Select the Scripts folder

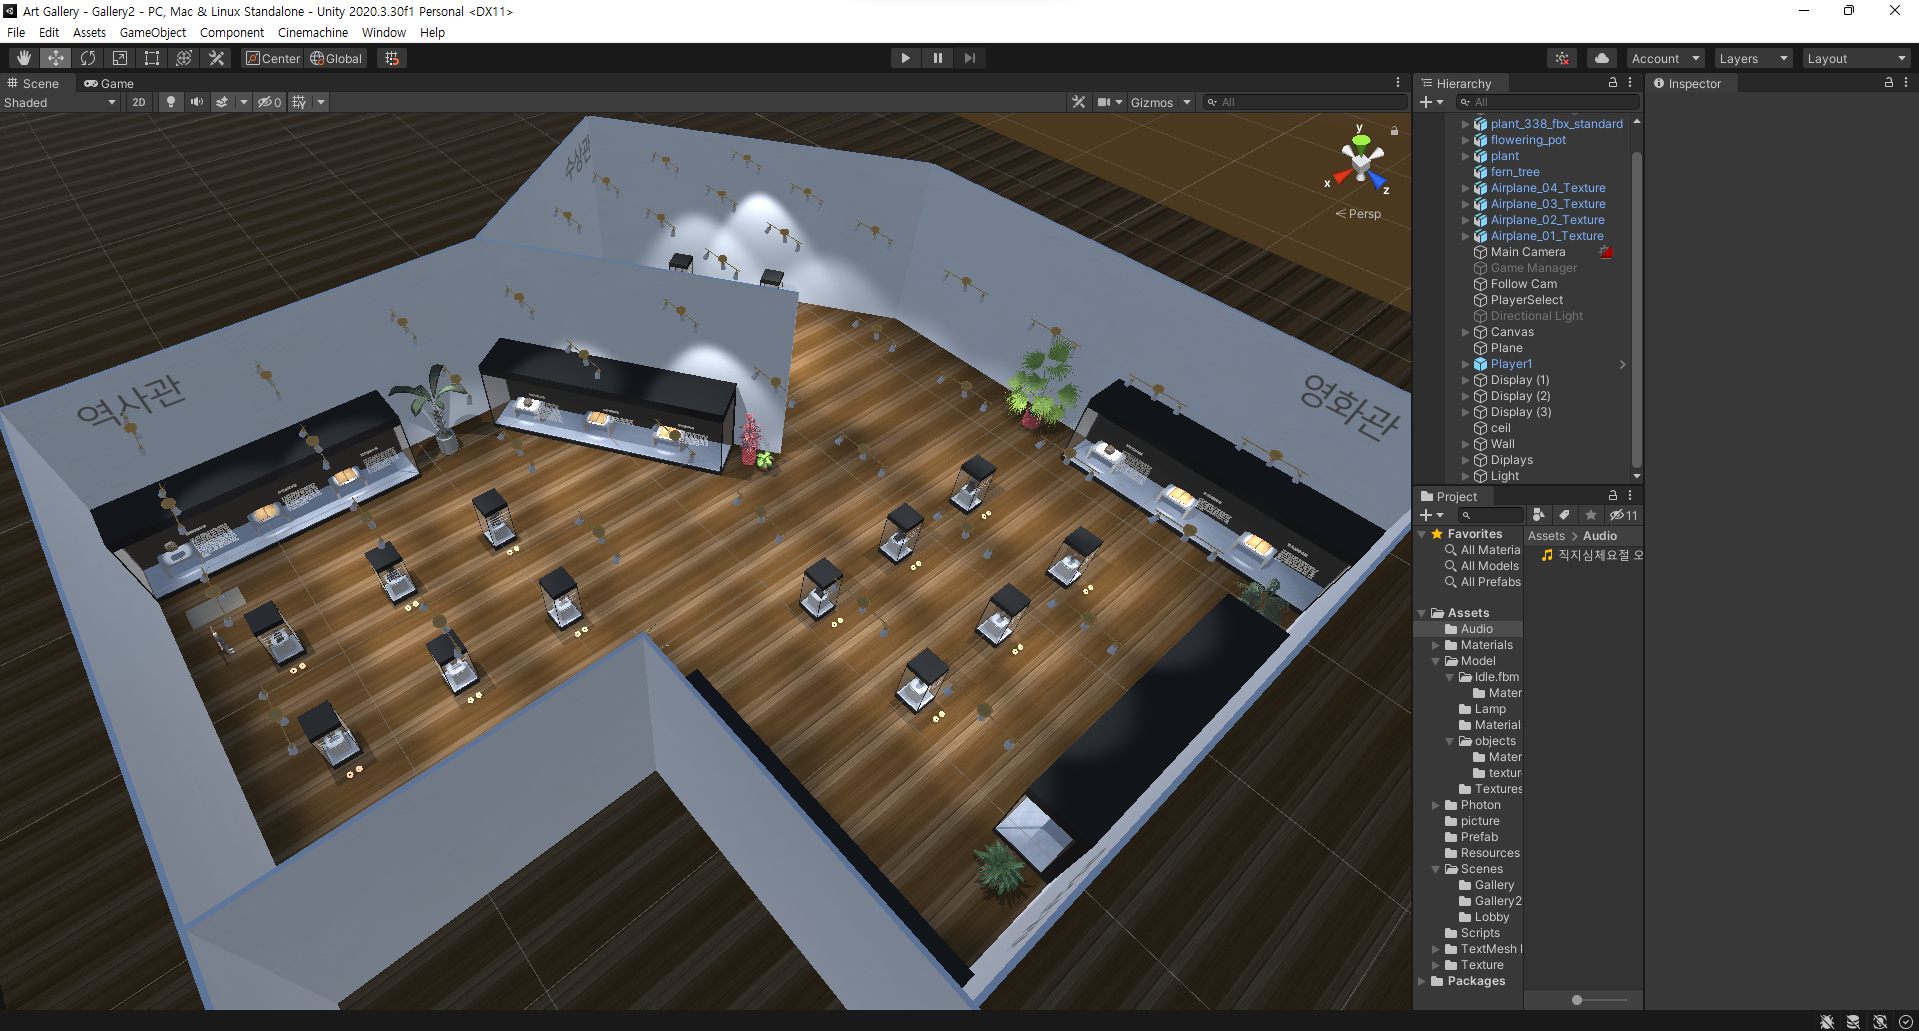click(1480, 933)
